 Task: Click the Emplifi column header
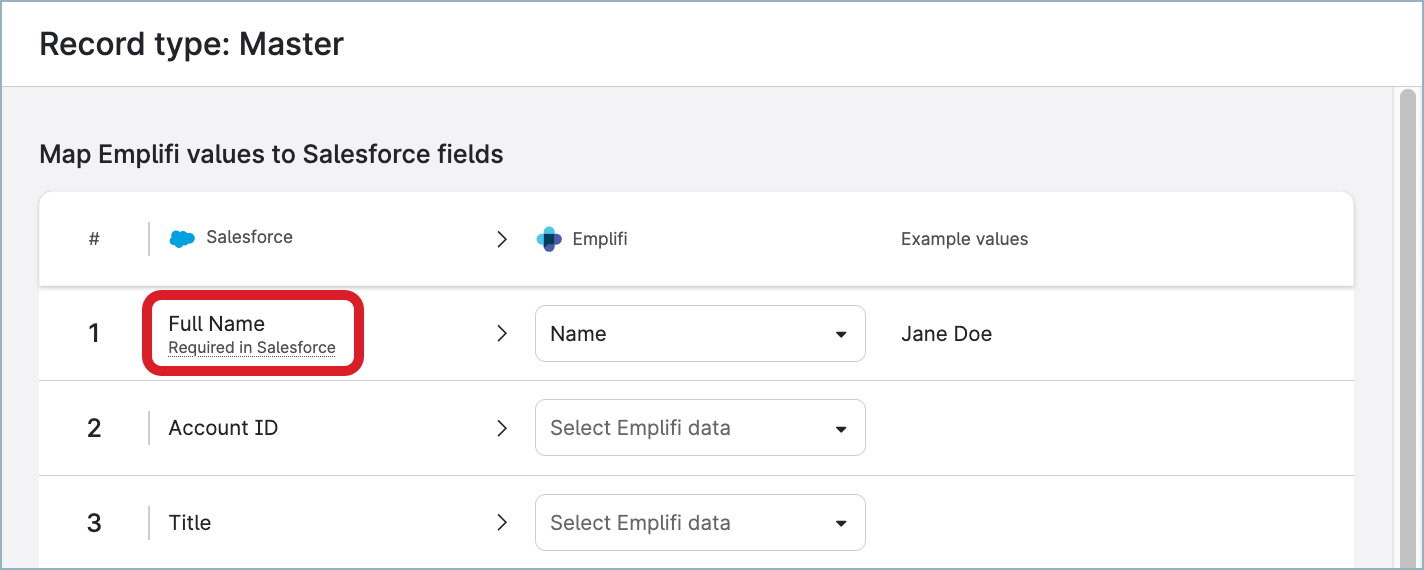[599, 239]
